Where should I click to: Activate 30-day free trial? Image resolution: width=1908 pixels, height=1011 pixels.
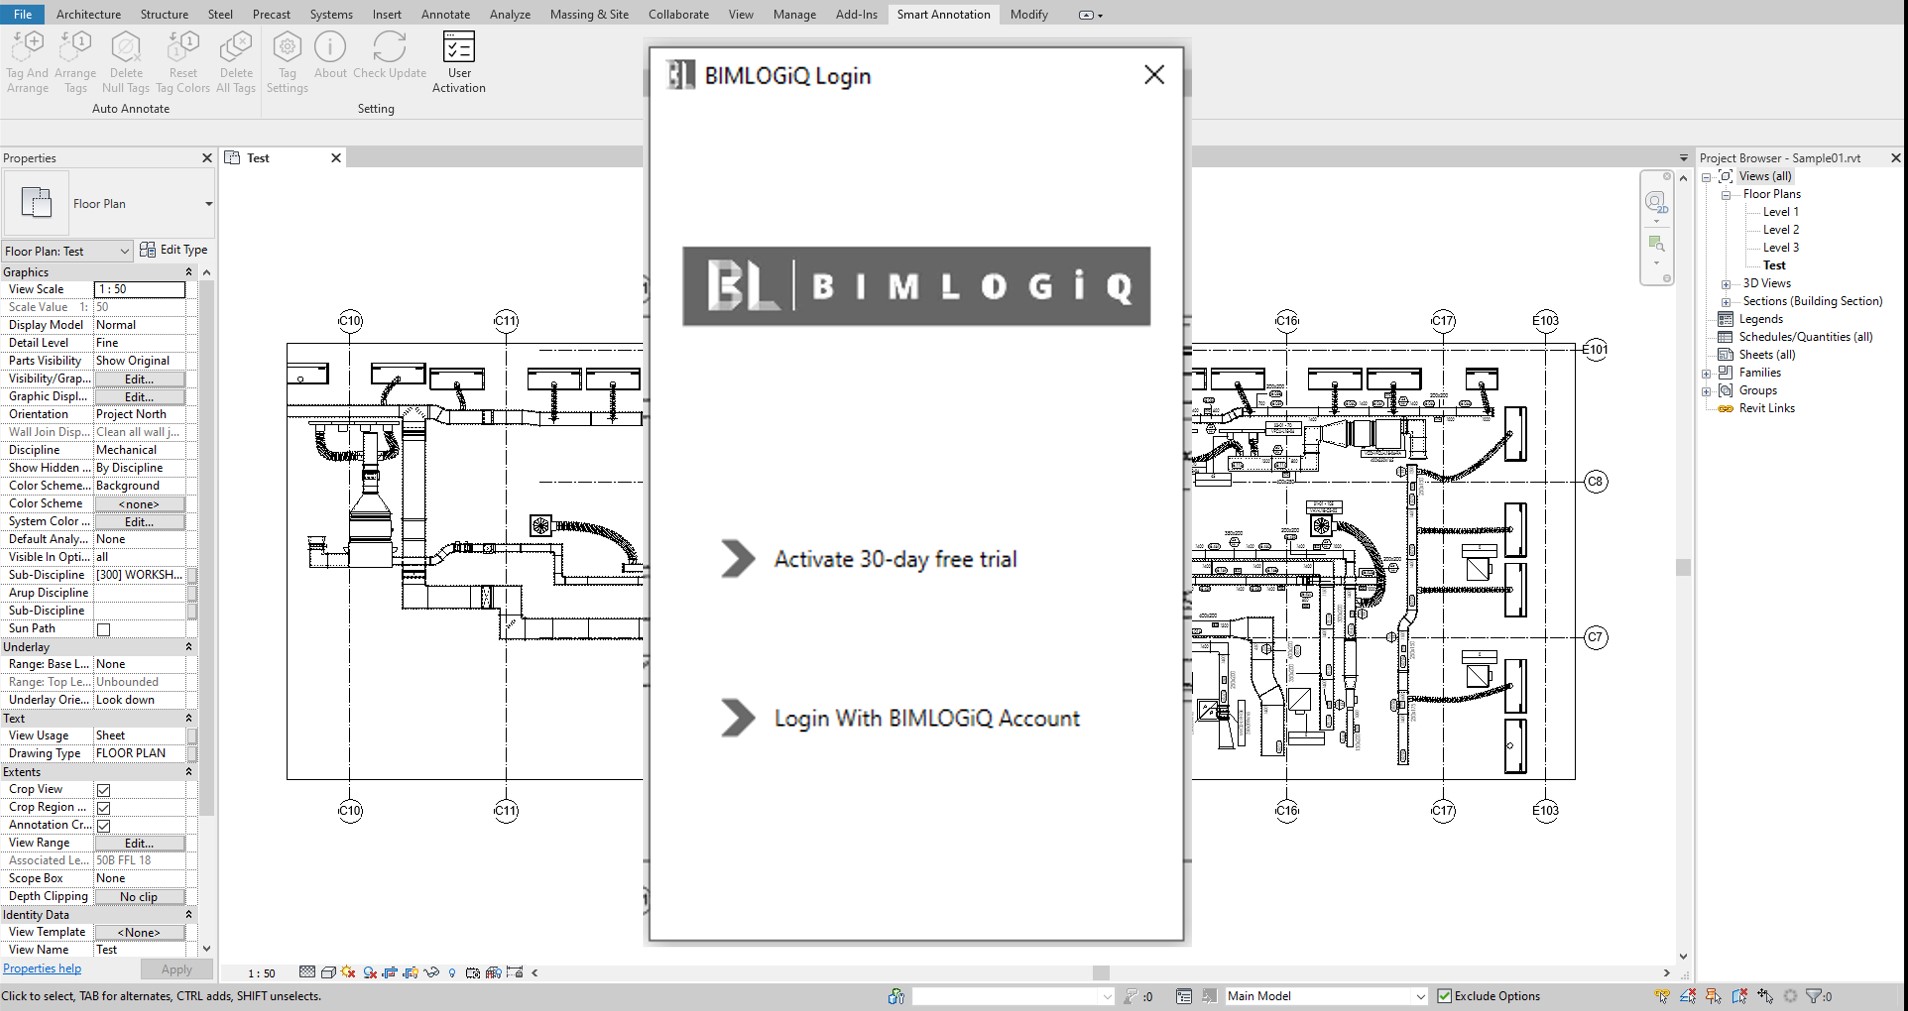(869, 559)
